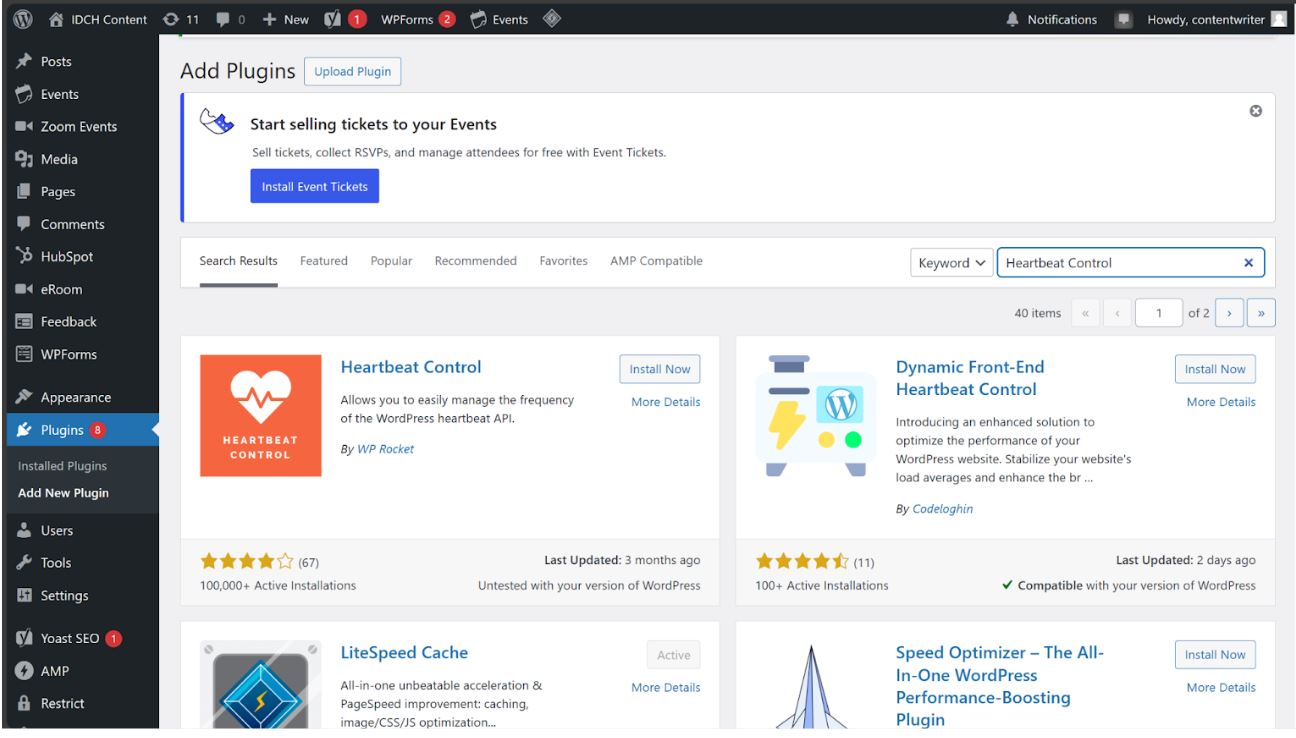
Task: Open Events in the admin bar
Action: (x=499, y=19)
